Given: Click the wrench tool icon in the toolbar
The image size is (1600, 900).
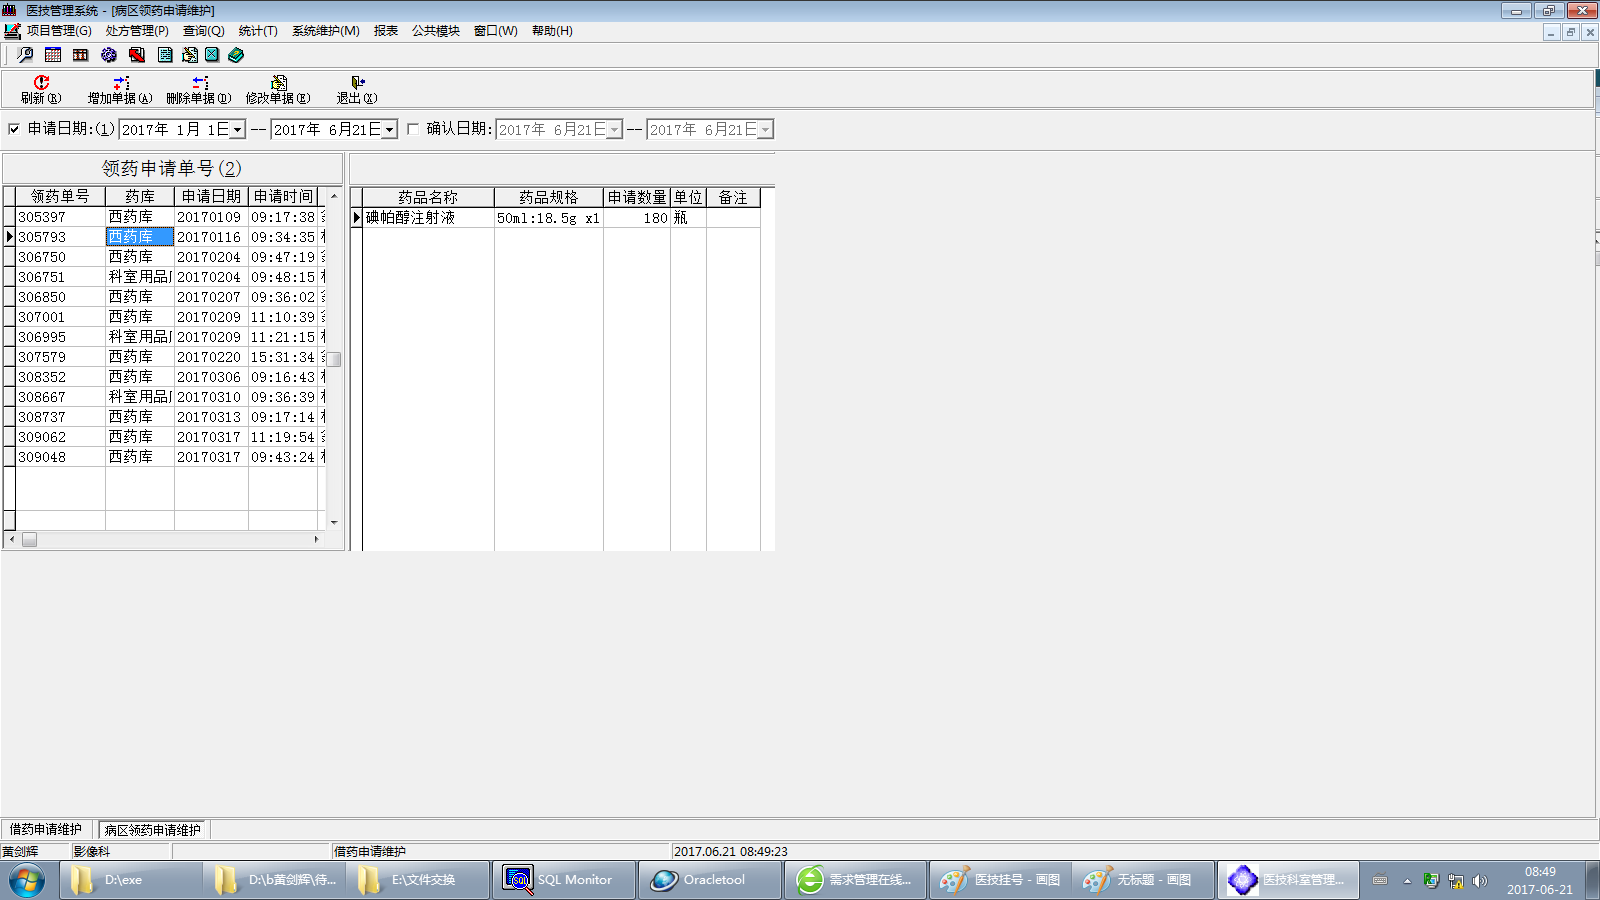Looking at the screenshot, I should pyautogui.click(x=25, y=55).
